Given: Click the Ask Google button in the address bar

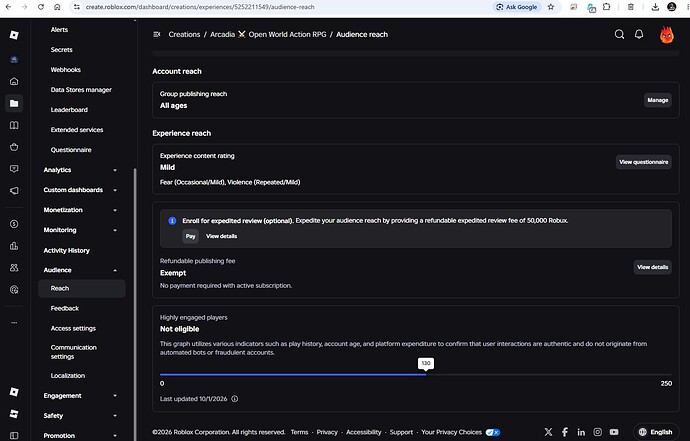Looking at the screenshot, I should pyautogui.click(x=517, y=7).
